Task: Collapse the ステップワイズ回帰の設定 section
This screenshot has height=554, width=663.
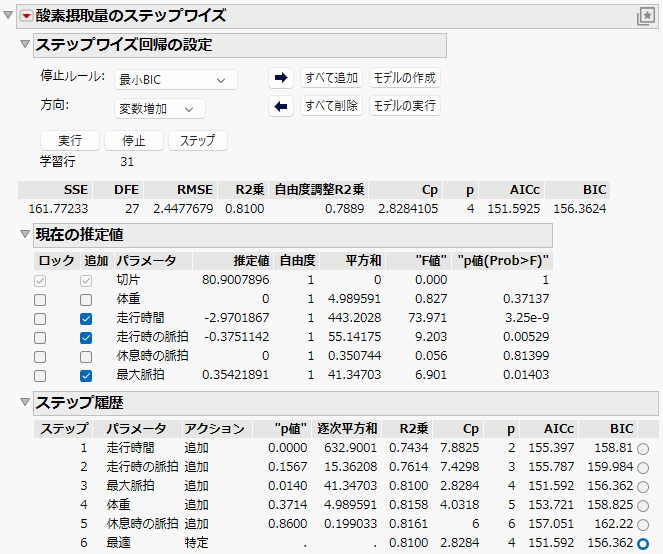Action: (25, 44)
